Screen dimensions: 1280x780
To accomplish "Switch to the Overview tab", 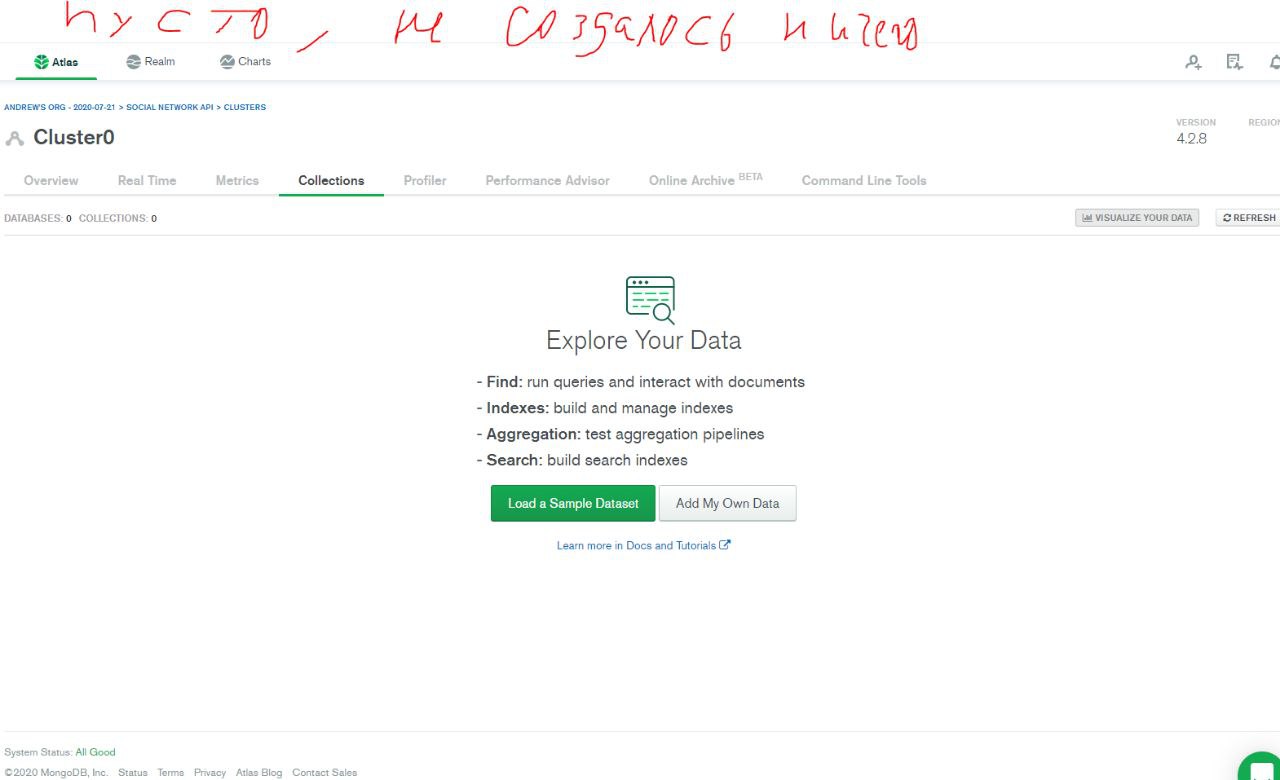I will [51, 180].
